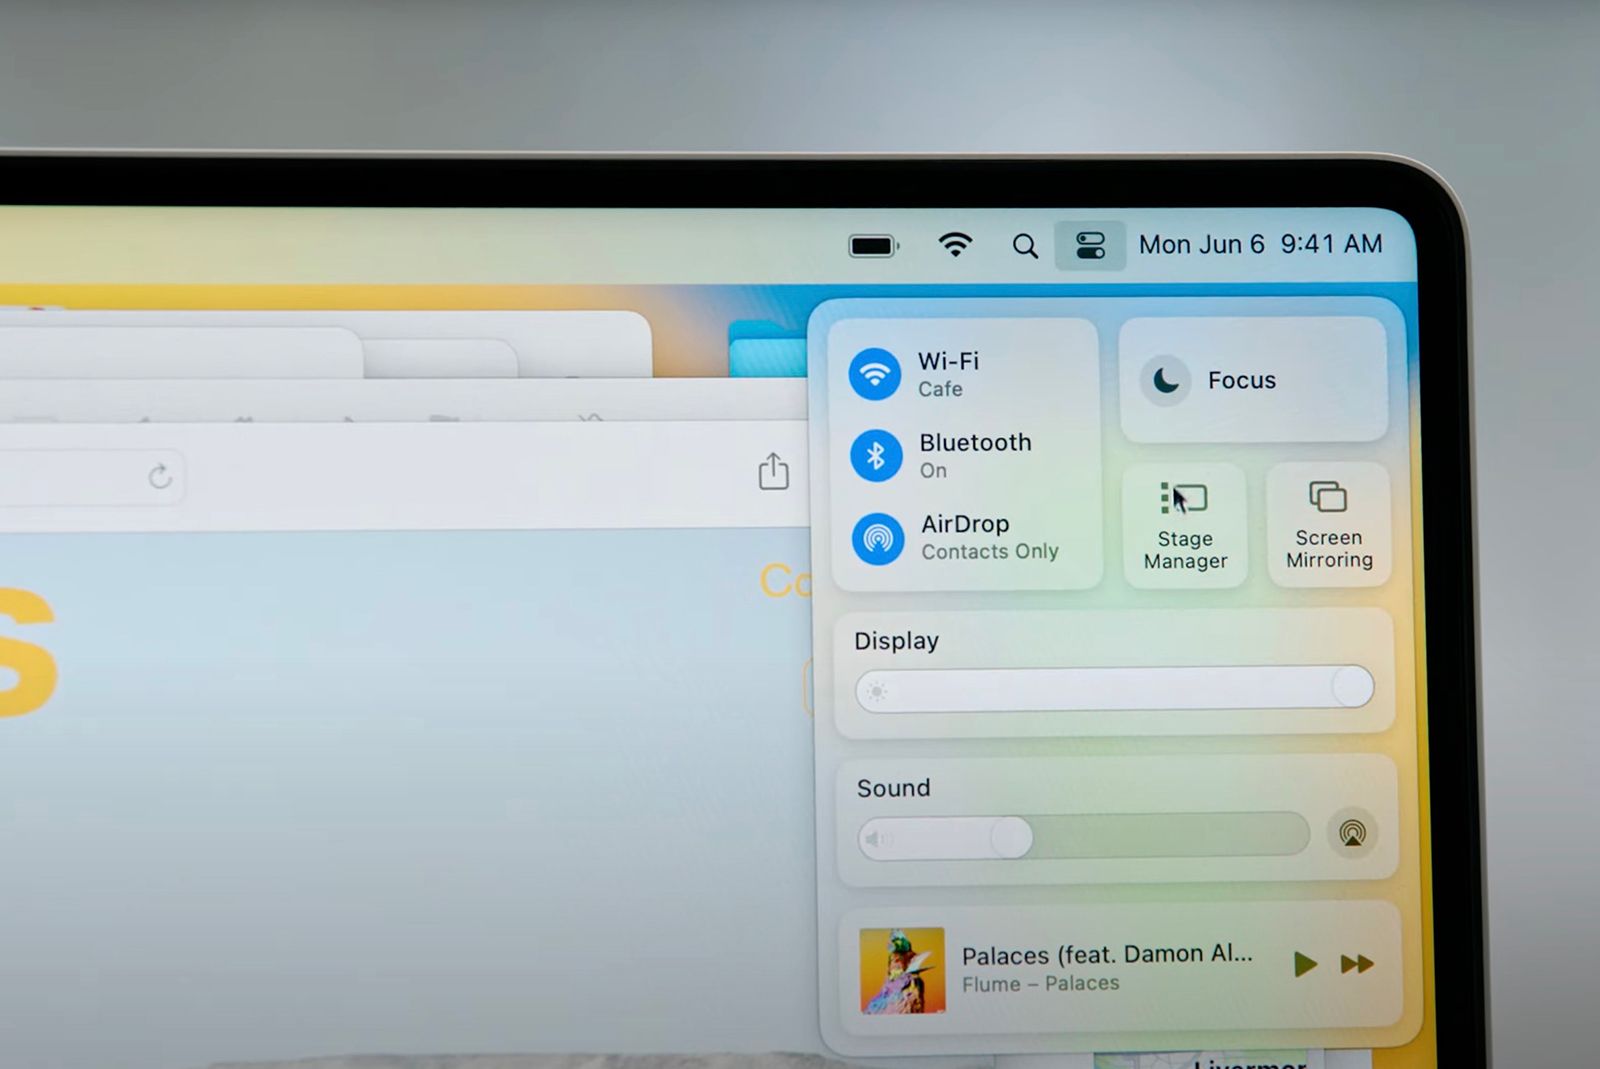Skip to the next track
1600x1069 pixels.
[1357, 964]
